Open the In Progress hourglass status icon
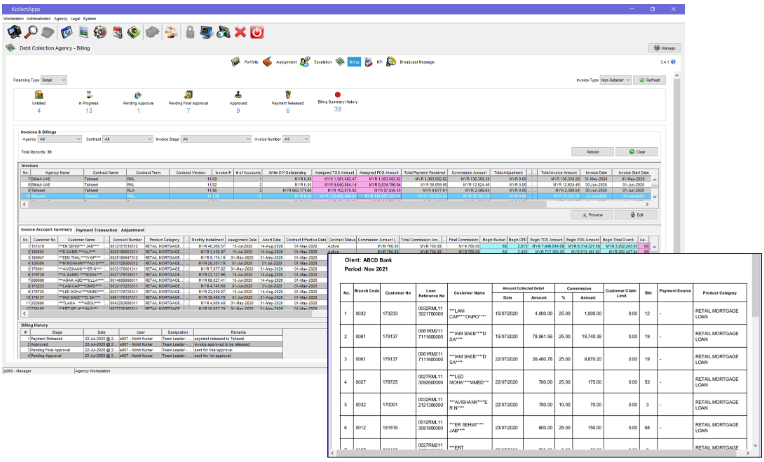This screenshot has height=462, width=764. (89, 95)
